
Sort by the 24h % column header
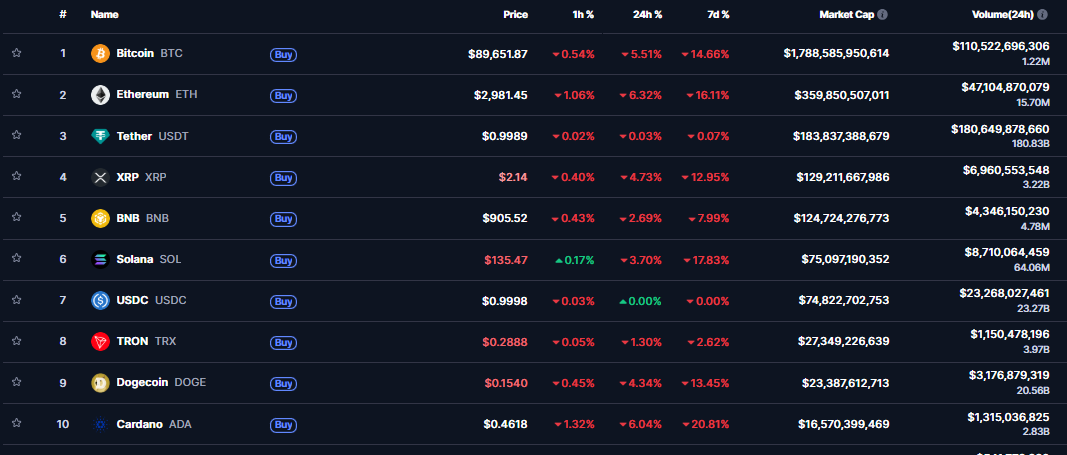click(647, 15)
